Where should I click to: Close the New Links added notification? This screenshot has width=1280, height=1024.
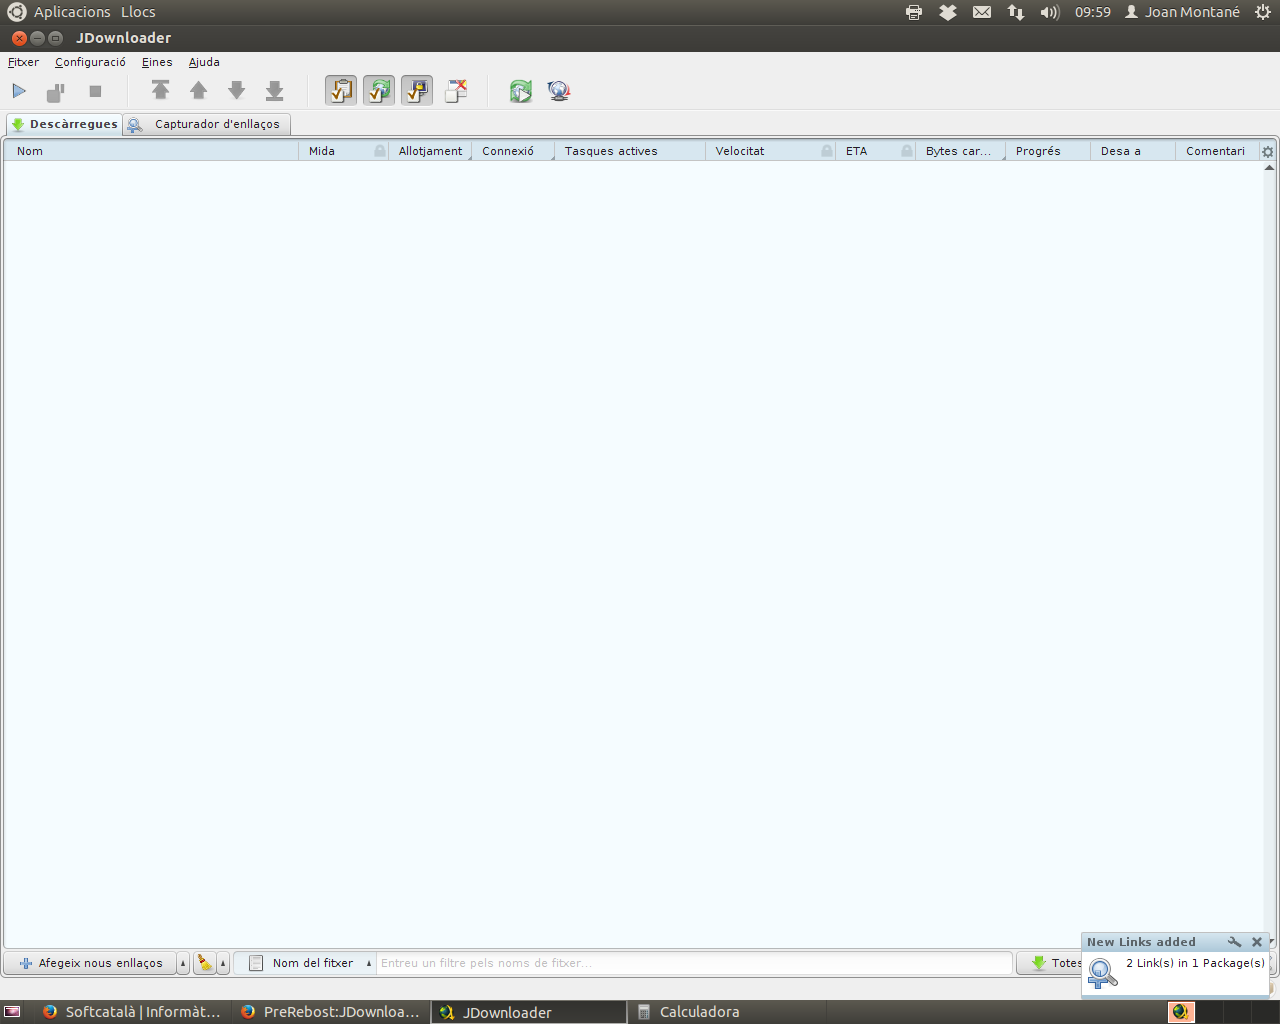click(1257, 942)
